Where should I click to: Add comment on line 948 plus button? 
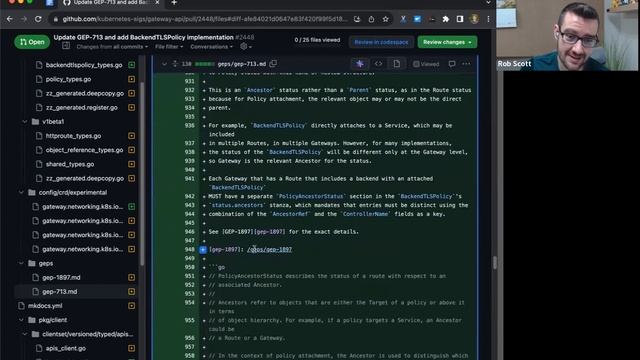click(x=203, y=249)
